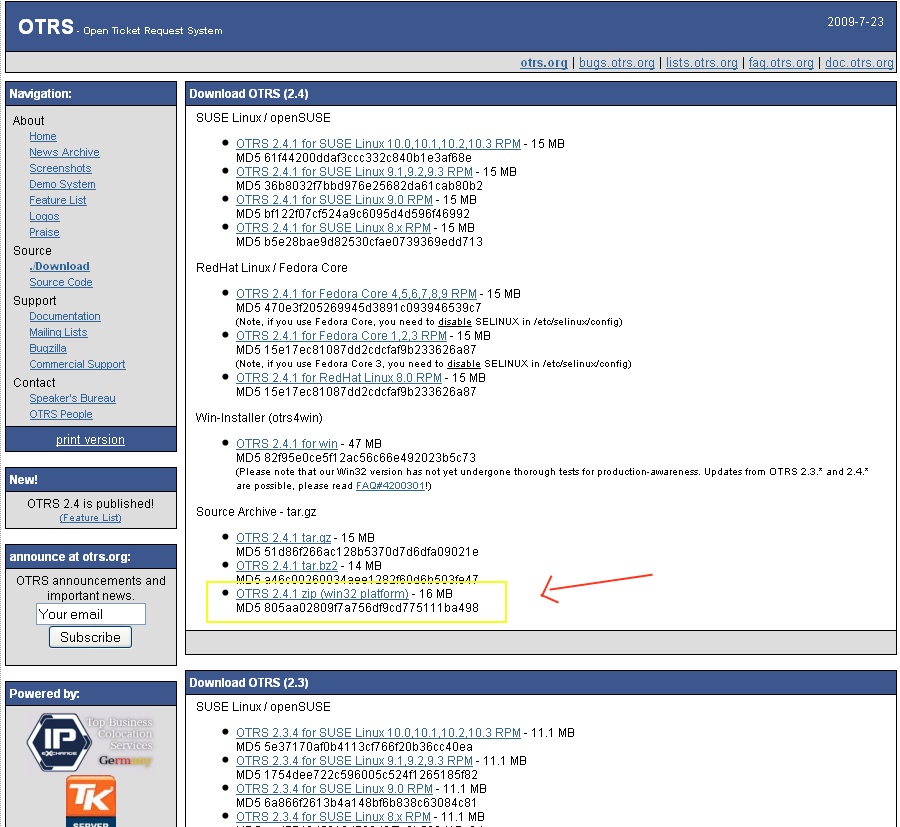Download OTRS 2.3.4 for SUSE Linux 10.x RPM

pyautogui.click(x=378, y=733)
